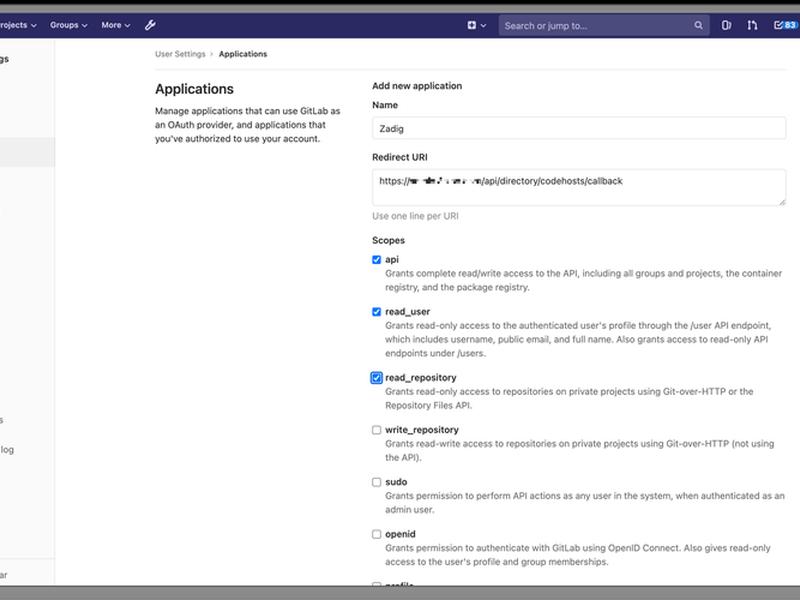The height and width of the screenshot is (600, 800).
Task: Expand the Projects menu
Action: pos(18,25)
